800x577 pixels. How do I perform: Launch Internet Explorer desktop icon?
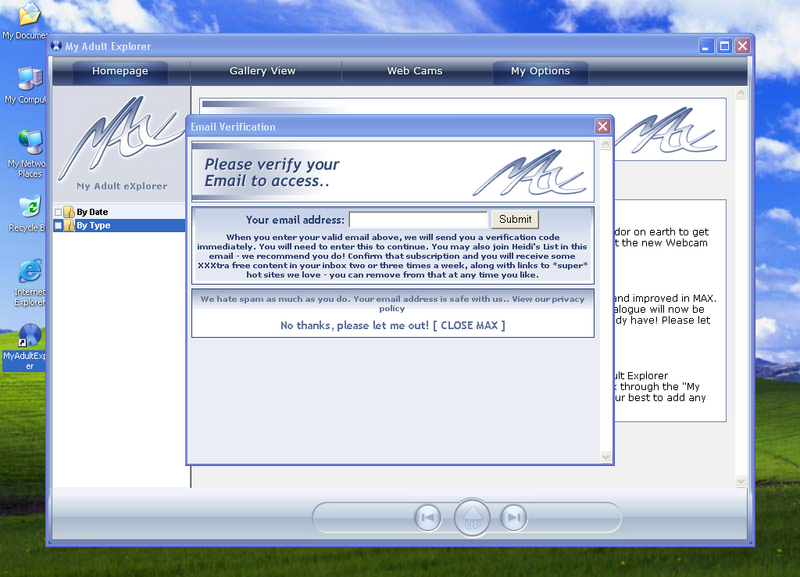click(30, 283)
